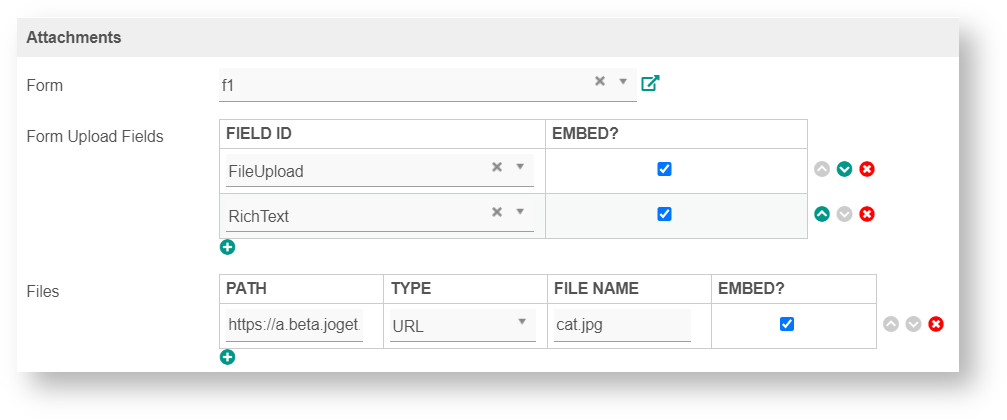Uncheck Embed for the FileUpload field

click(664, 169)
